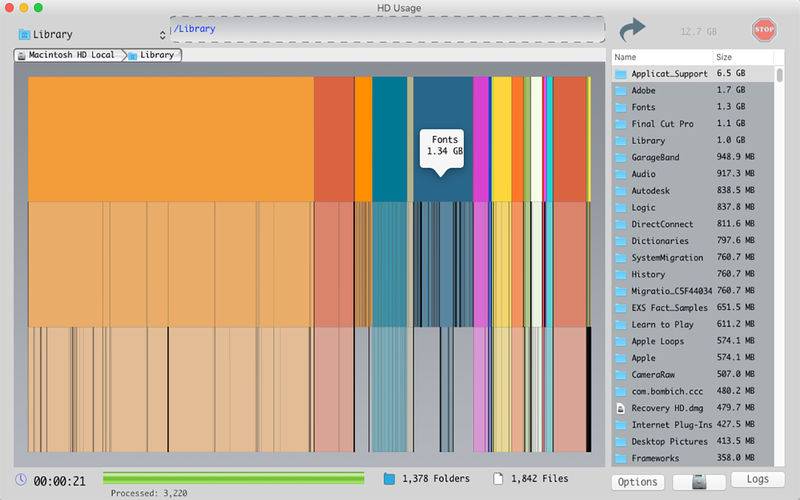Select the large orange top block in chart
The height and width of the screenshot is (500, 800).
(171, 139)
